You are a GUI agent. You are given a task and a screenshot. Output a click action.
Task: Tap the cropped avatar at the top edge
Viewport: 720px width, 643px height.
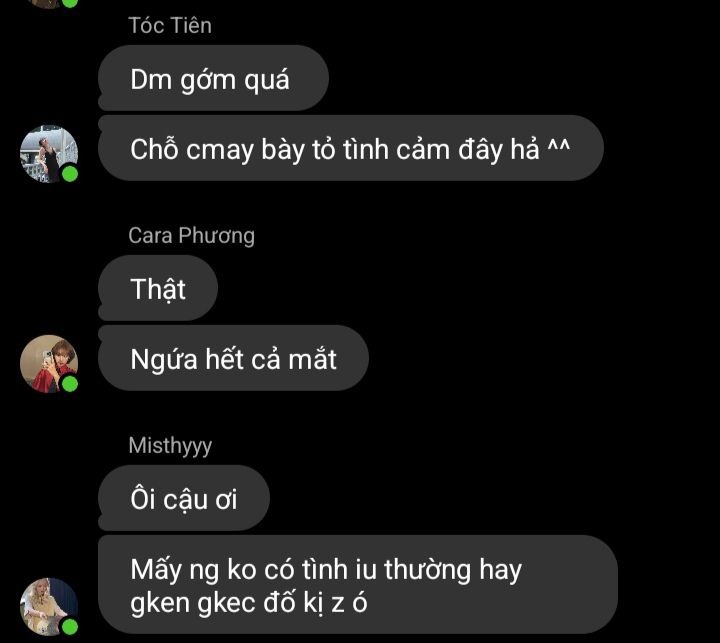point(46,4)
